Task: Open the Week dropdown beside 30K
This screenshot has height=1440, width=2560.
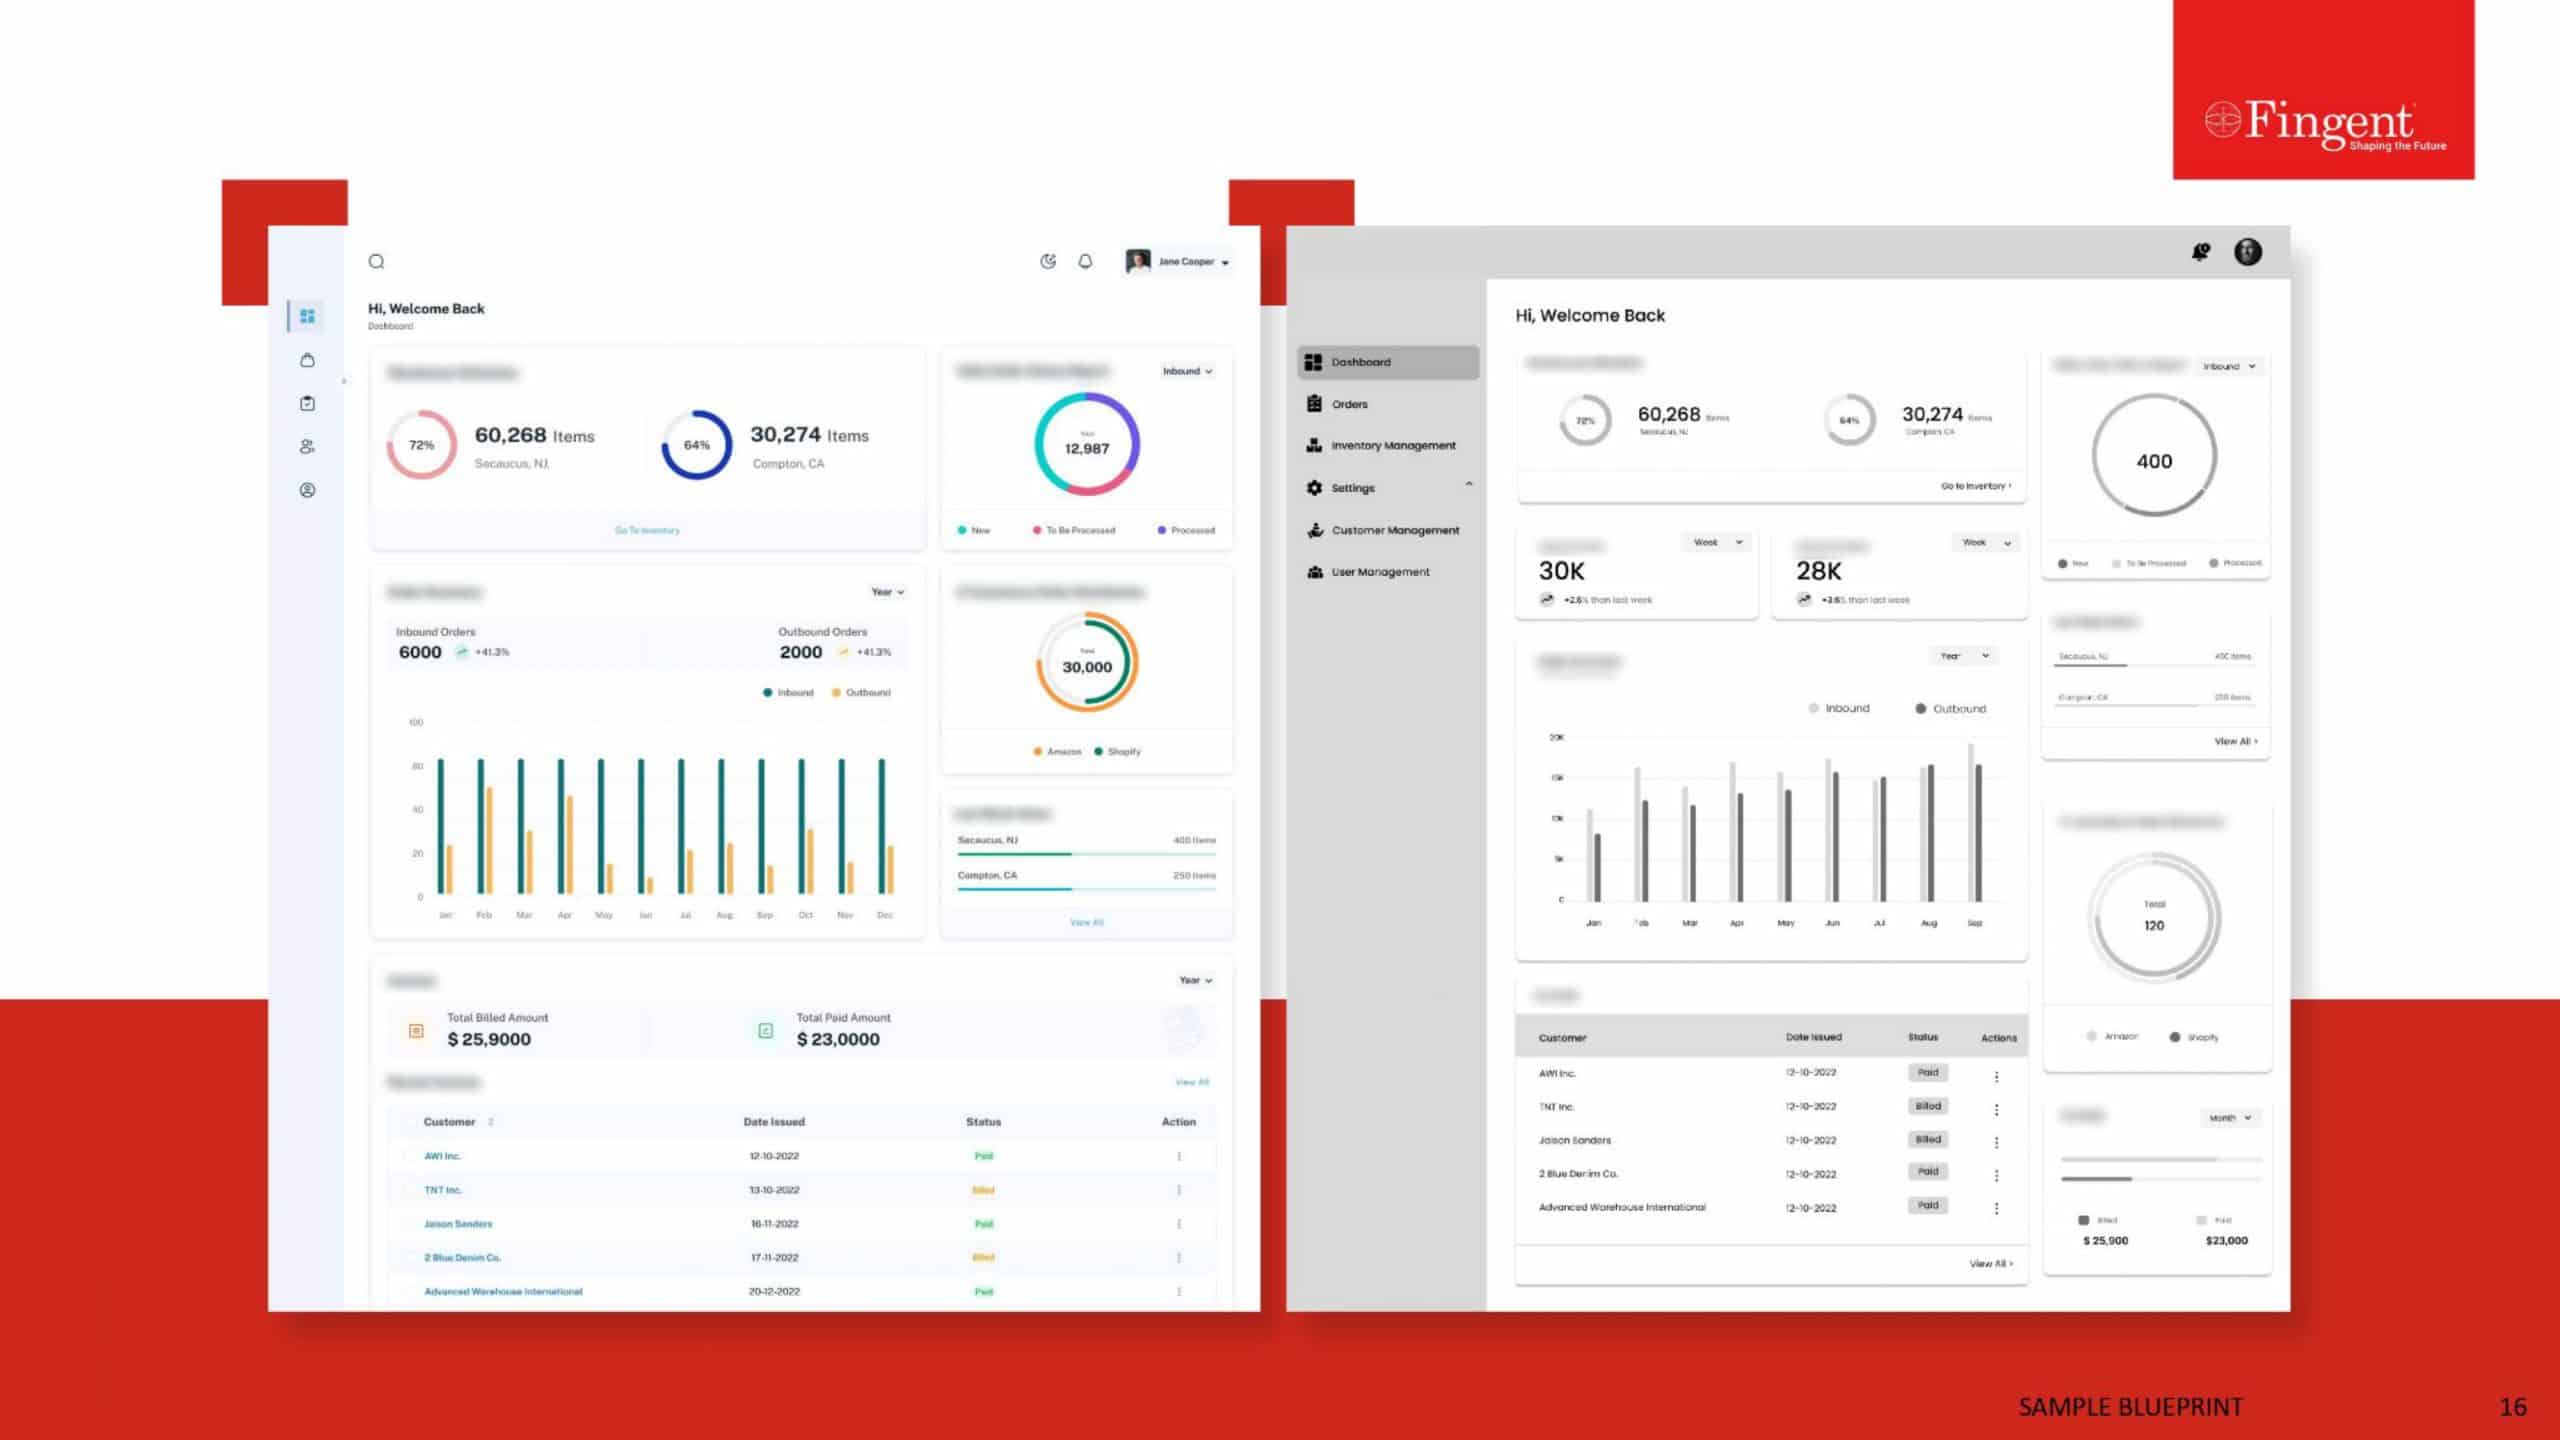Action: [1716, 542]
